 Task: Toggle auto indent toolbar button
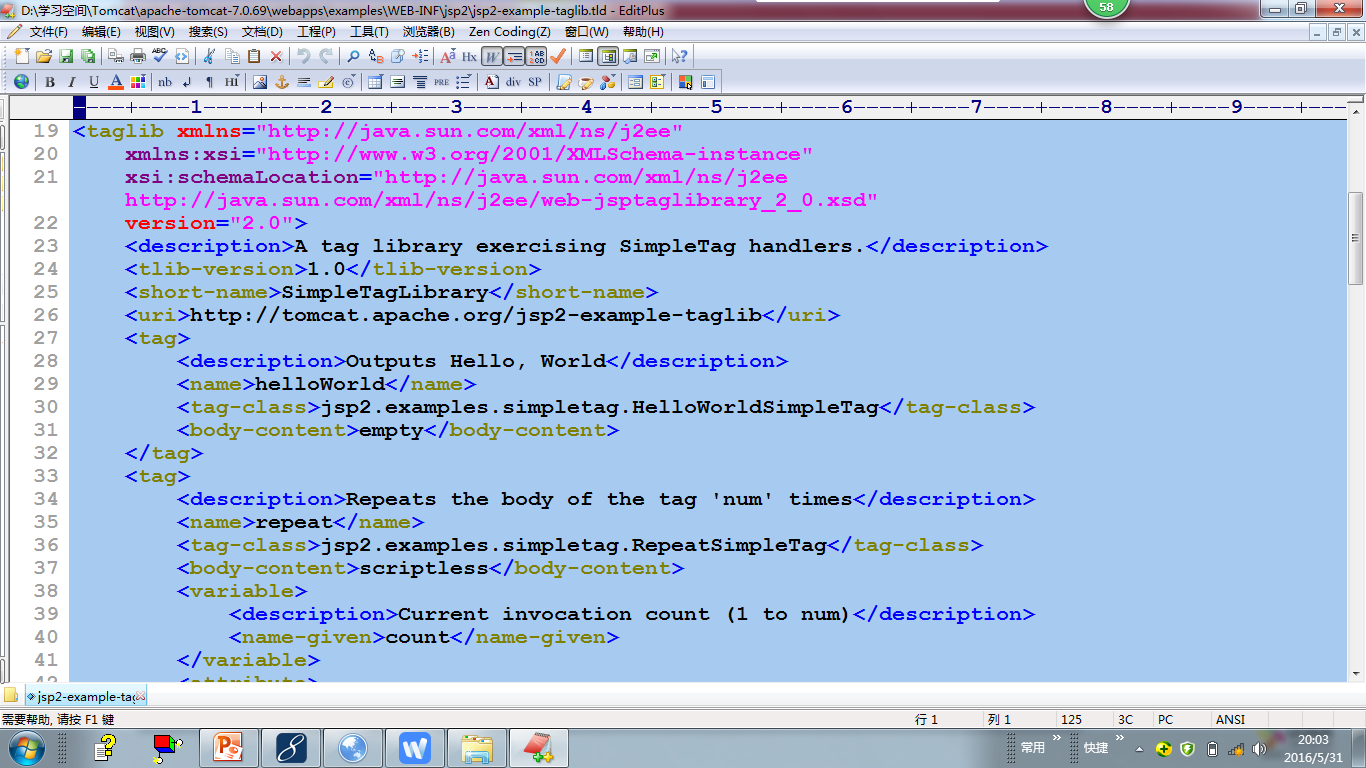(x=513, y=56)
